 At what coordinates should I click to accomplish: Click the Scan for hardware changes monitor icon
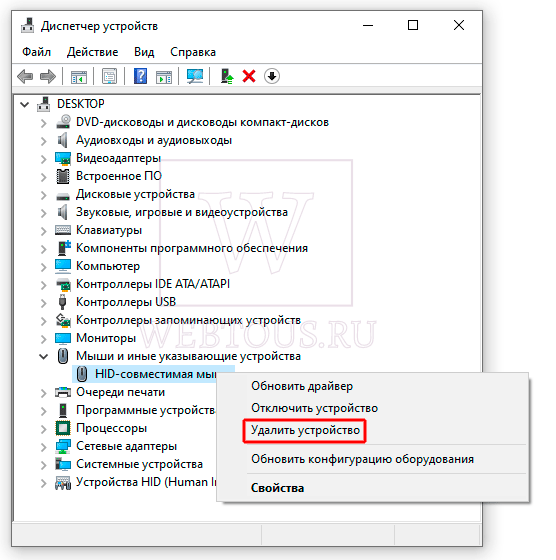point(195,76)
